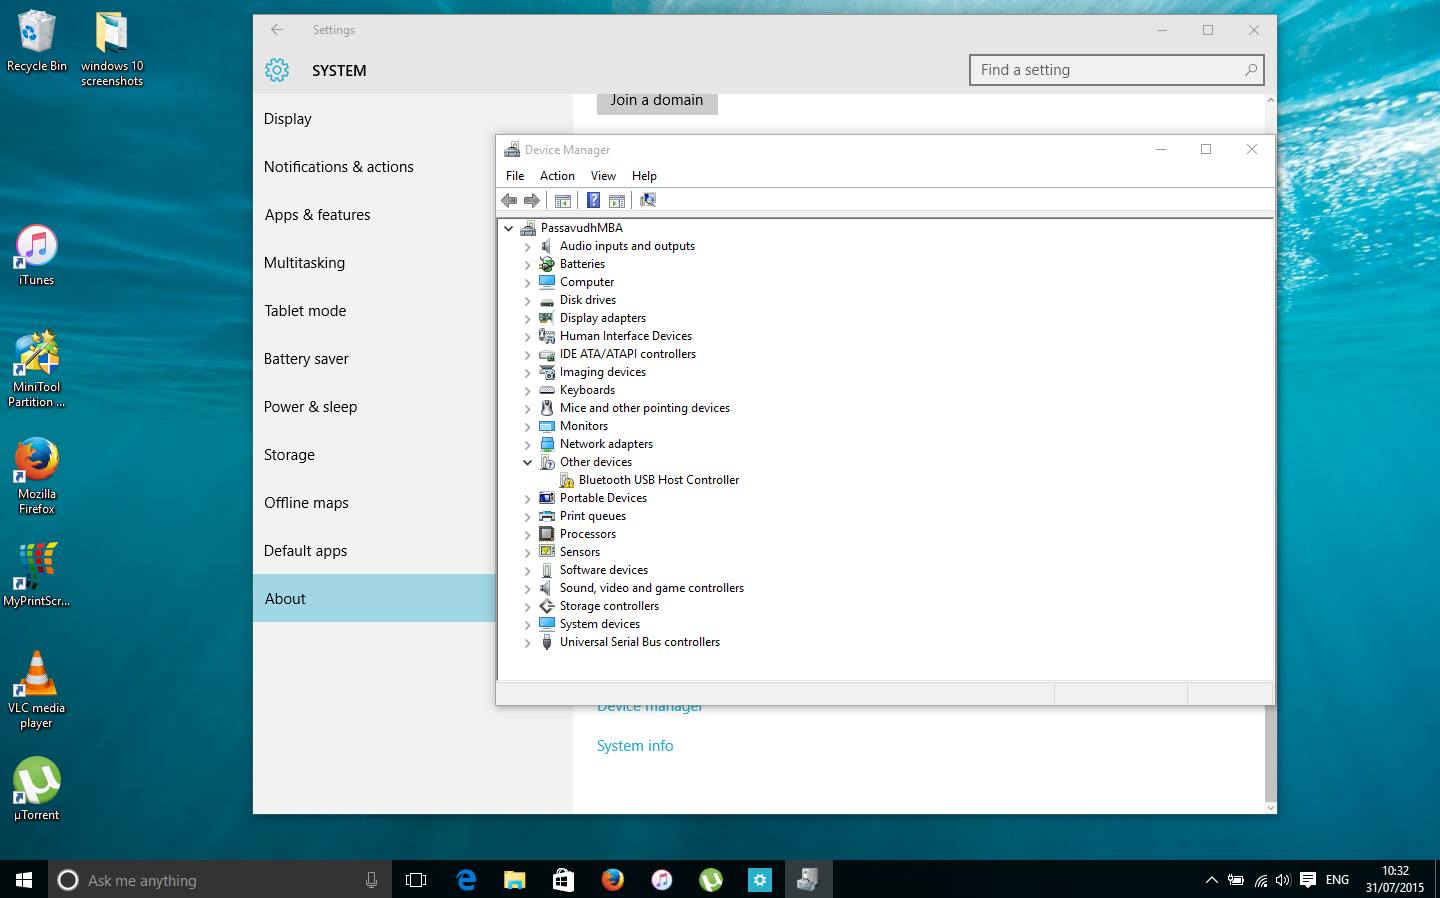Expand the Universal Serial Bus controllers category
The height and width of the screenshot is (898, 1440).
(528, 642)
